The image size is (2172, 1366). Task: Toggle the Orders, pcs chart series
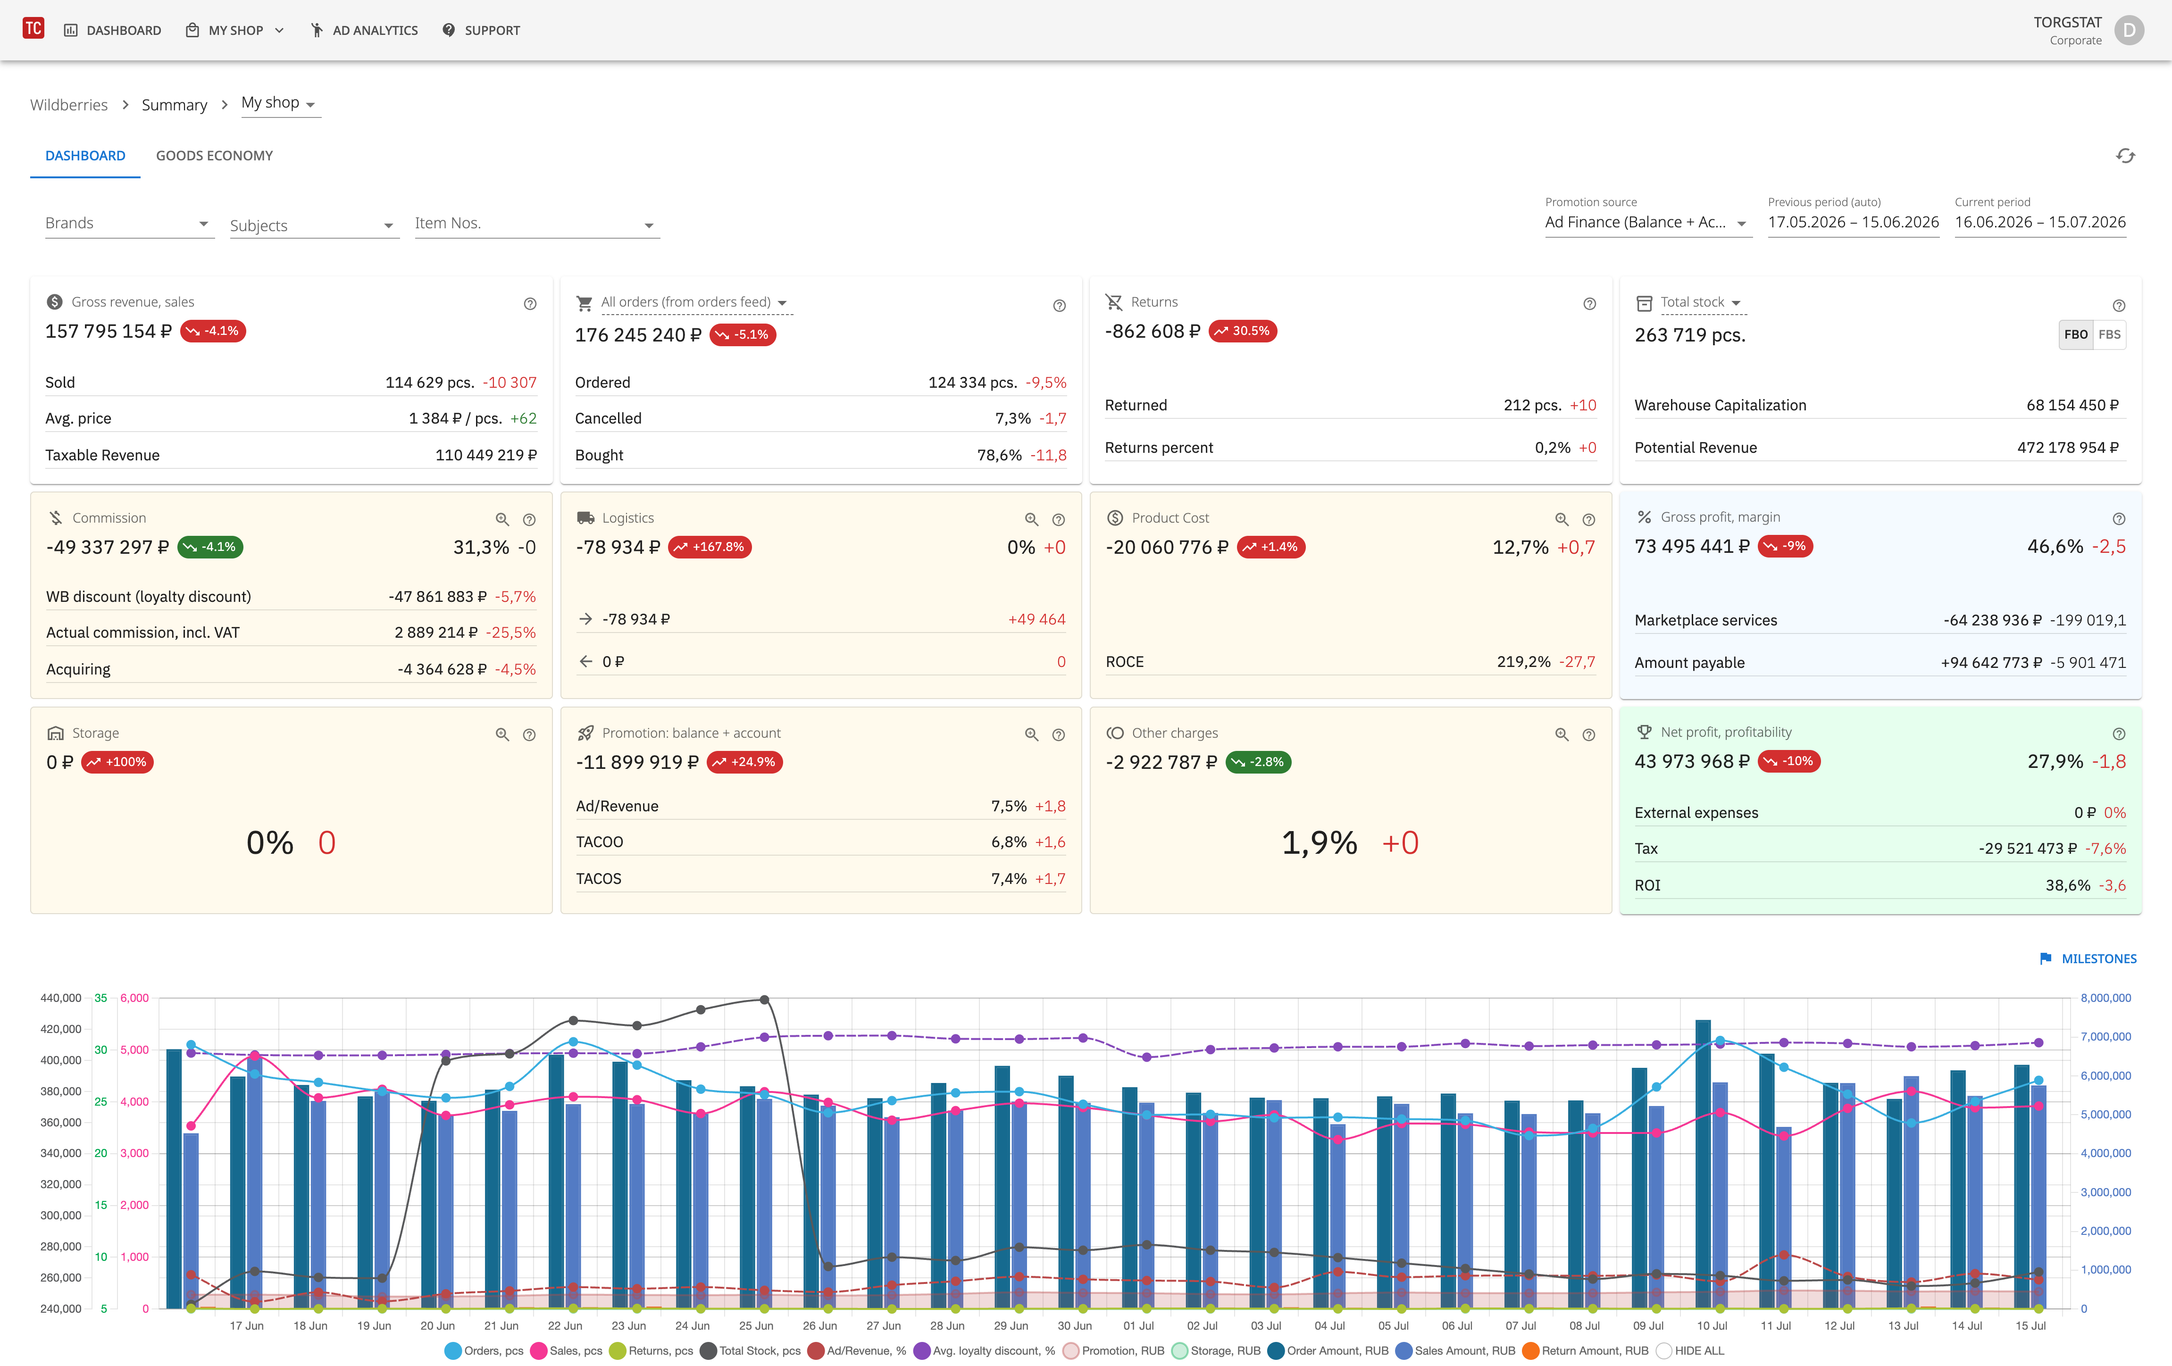tap(484, 1351)
